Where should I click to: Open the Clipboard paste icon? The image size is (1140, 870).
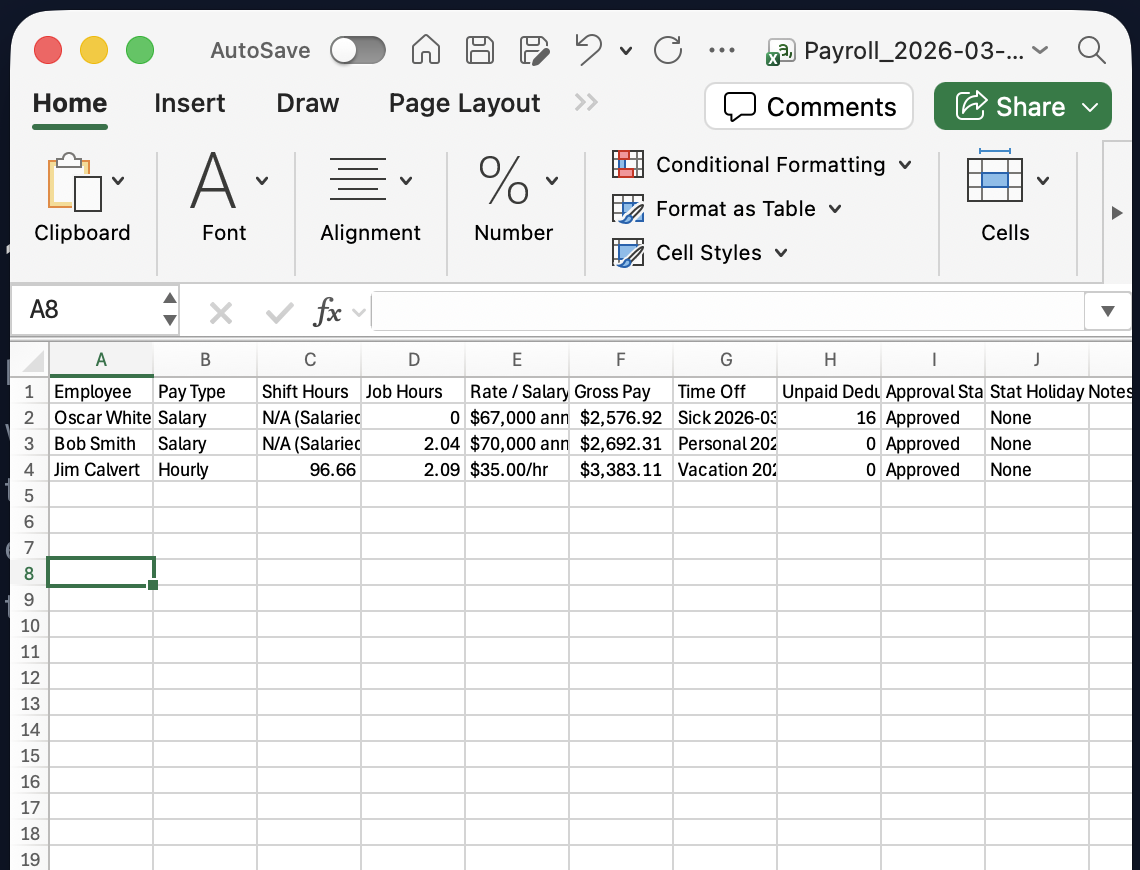(73, 182)
